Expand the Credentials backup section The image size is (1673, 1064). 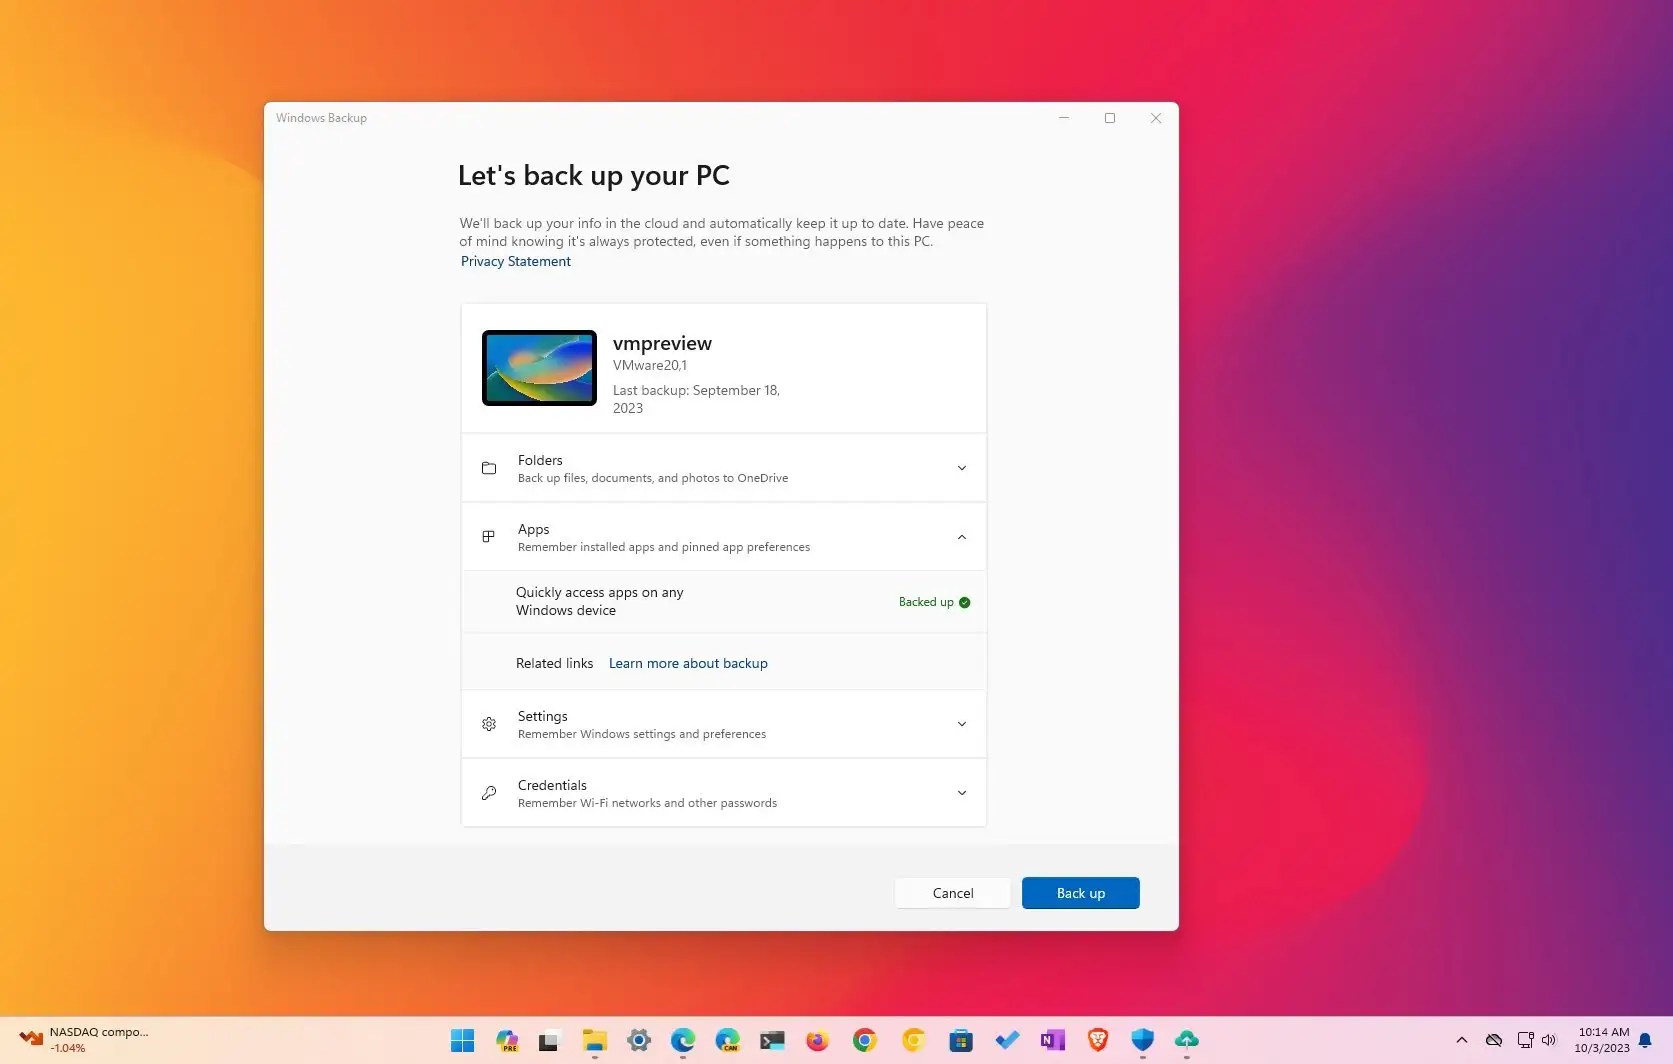coord(961,792)
